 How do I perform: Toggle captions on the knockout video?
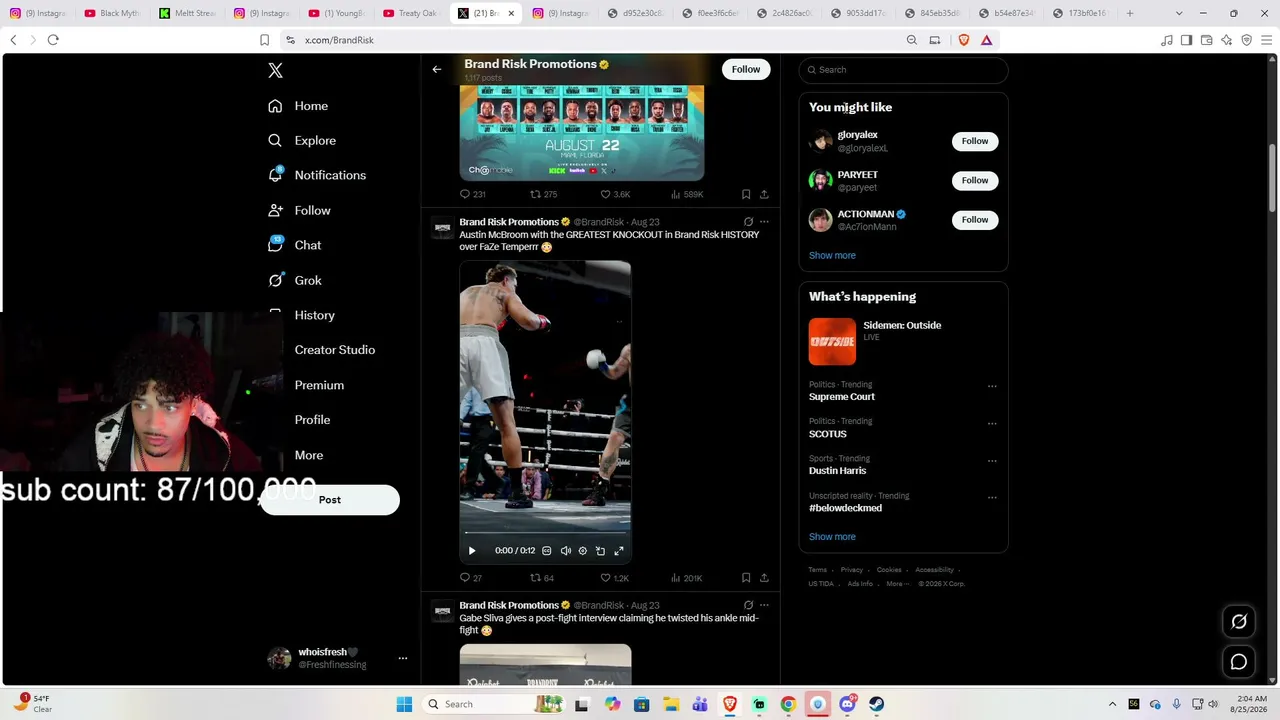tap(546, 551)
